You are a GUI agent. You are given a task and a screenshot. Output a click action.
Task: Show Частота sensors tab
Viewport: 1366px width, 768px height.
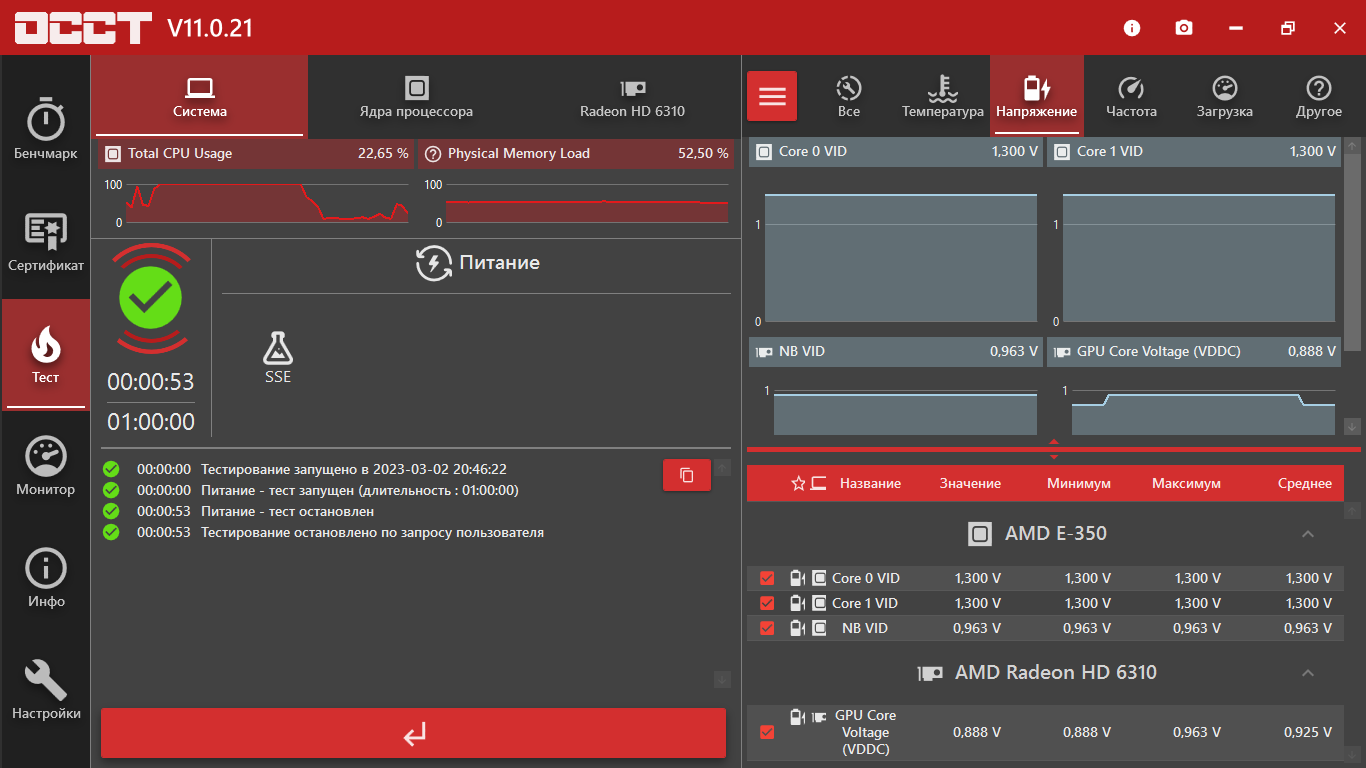click(1131, 97)
